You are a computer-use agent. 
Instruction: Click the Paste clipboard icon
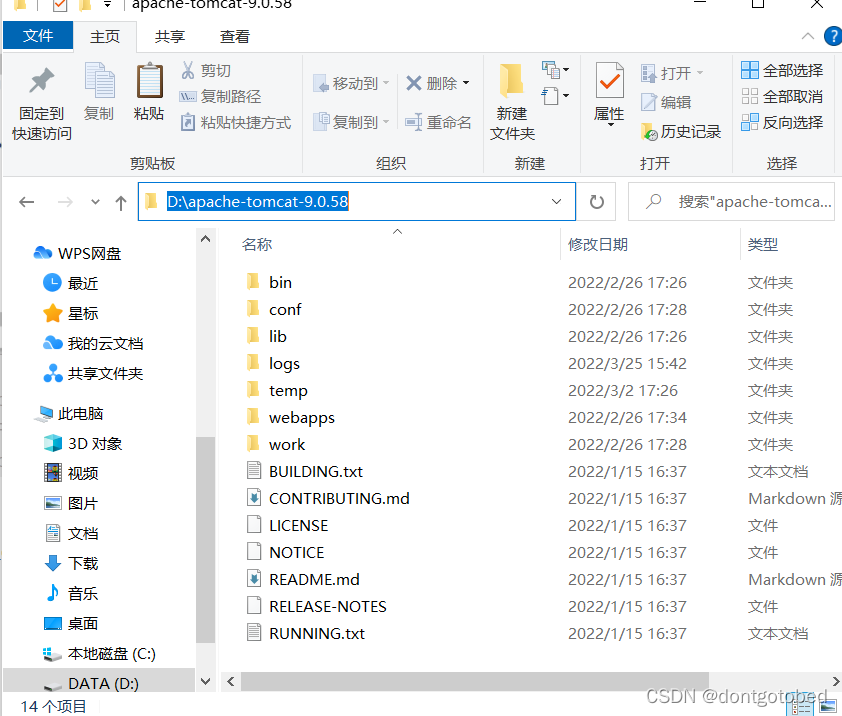point(149,81)
